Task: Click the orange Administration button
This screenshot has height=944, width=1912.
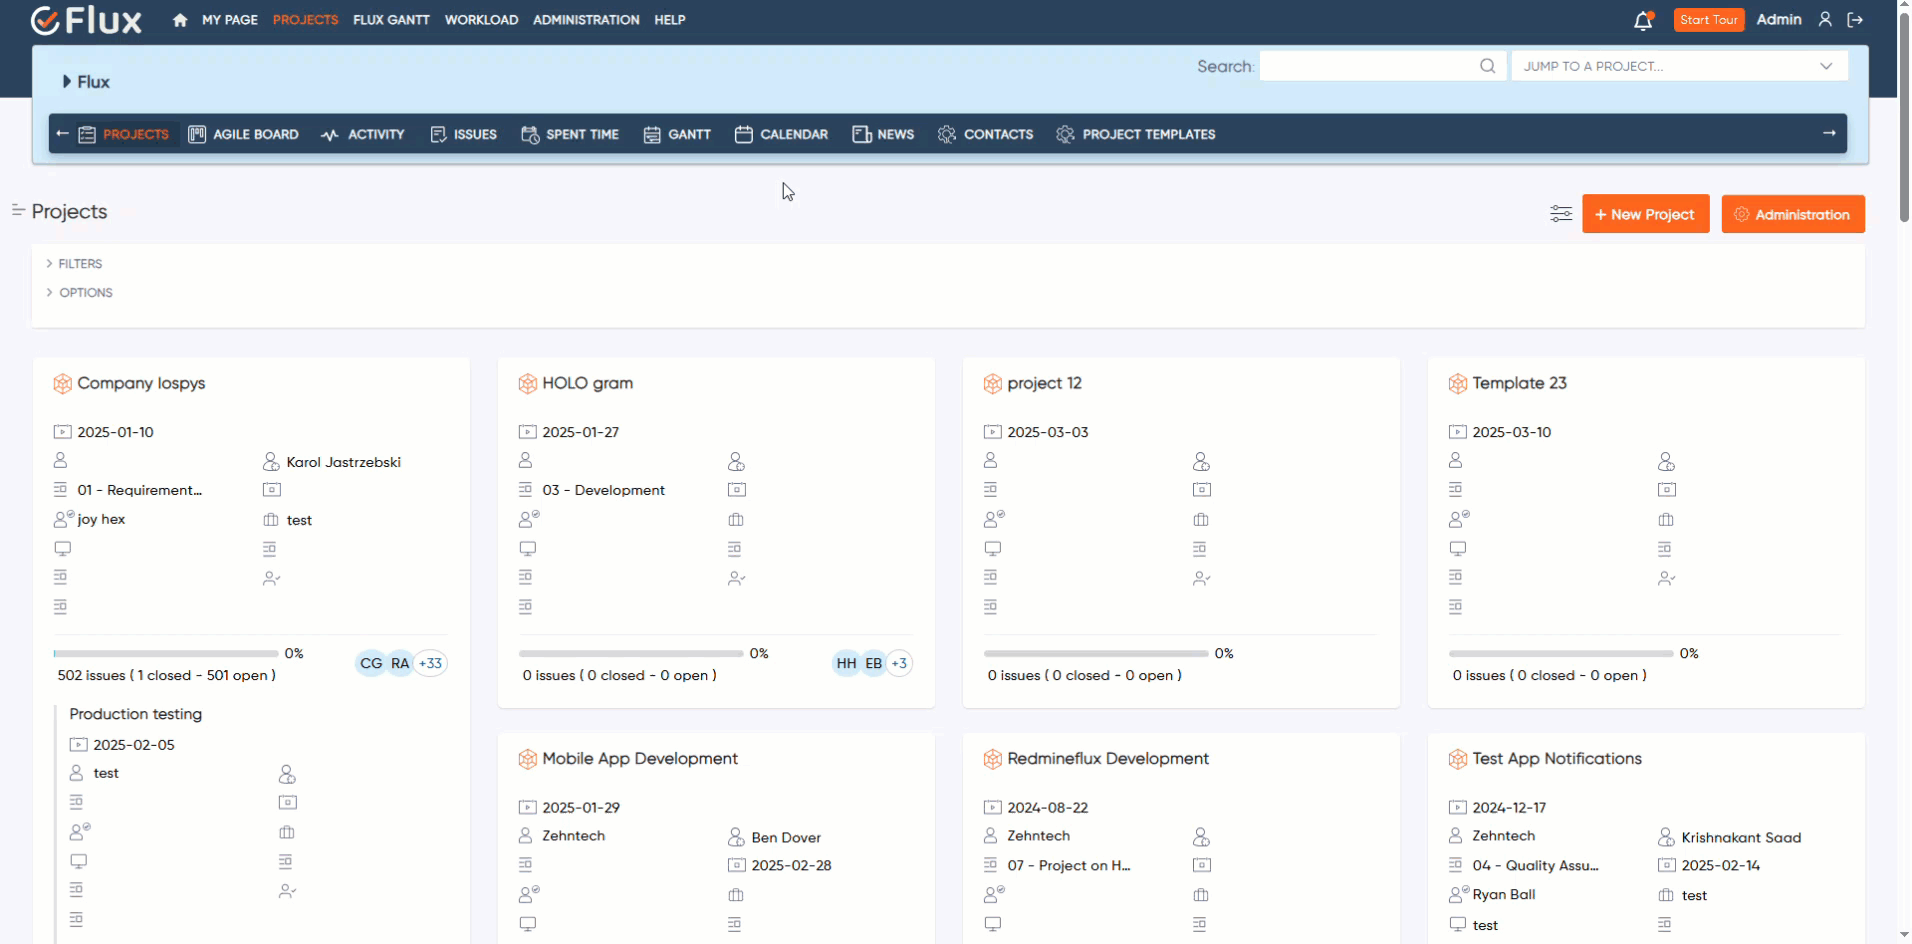Action: pyautogui.click(x=1793, y=214)
